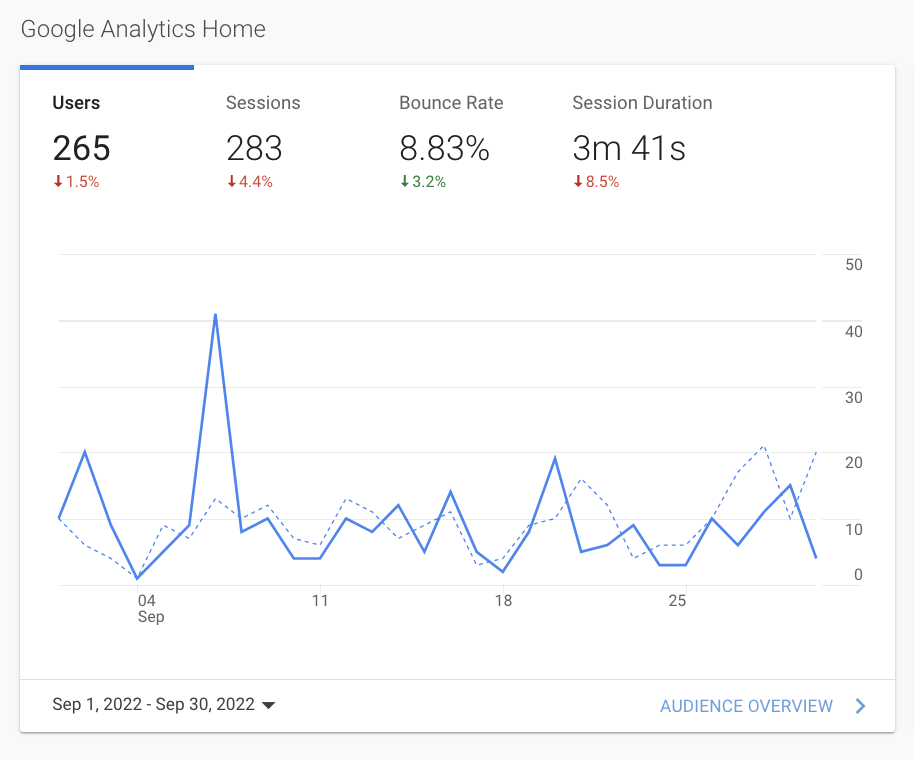Click the Bounce Rate value 8.83%
Screen dimensions: 914x760
coord(444,148)
